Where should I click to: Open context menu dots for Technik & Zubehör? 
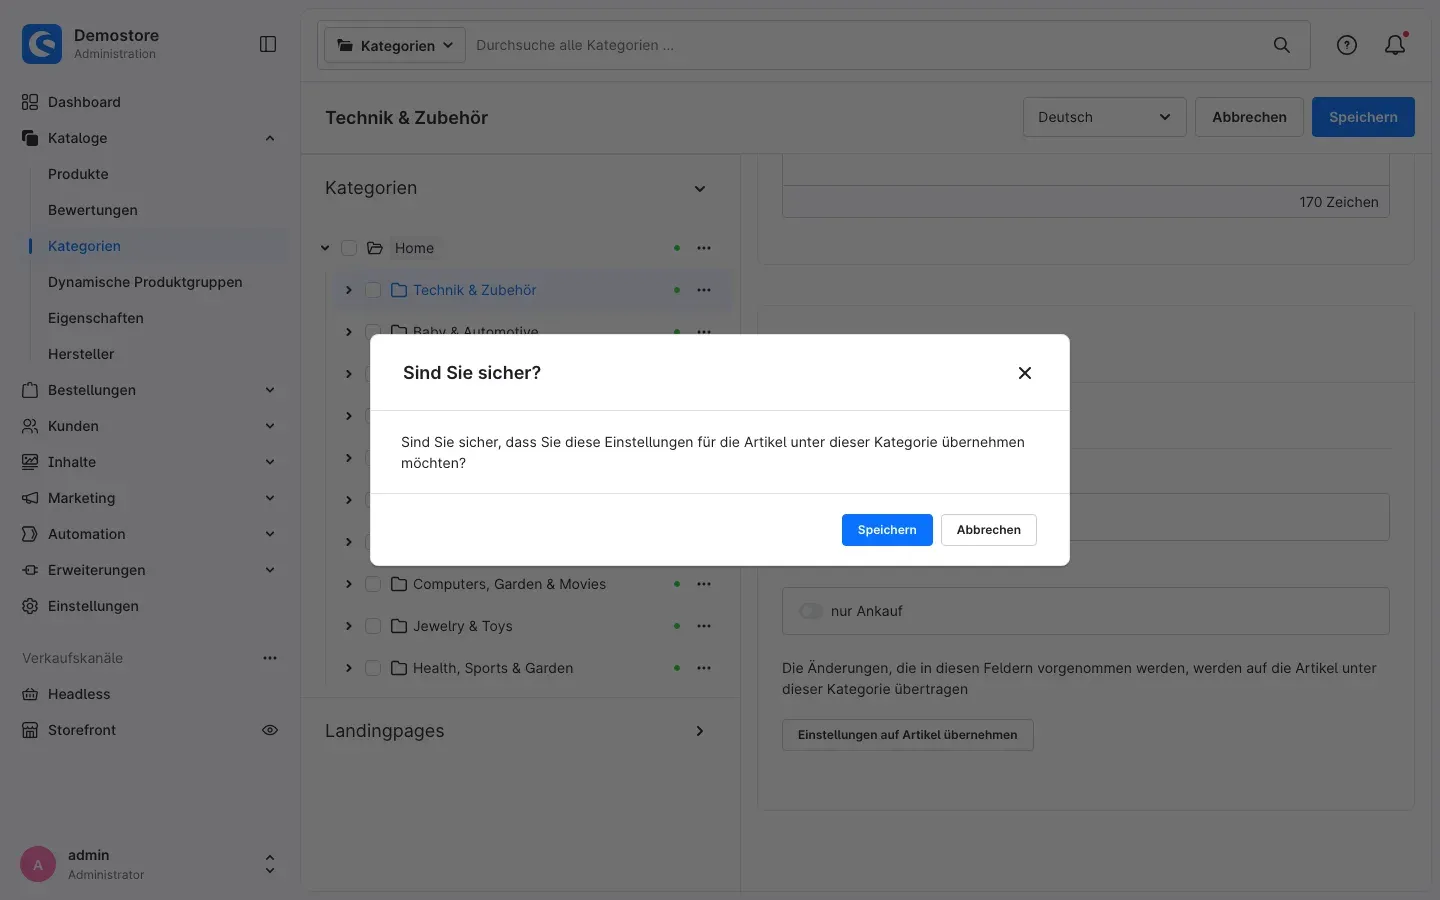click(704, 290)
